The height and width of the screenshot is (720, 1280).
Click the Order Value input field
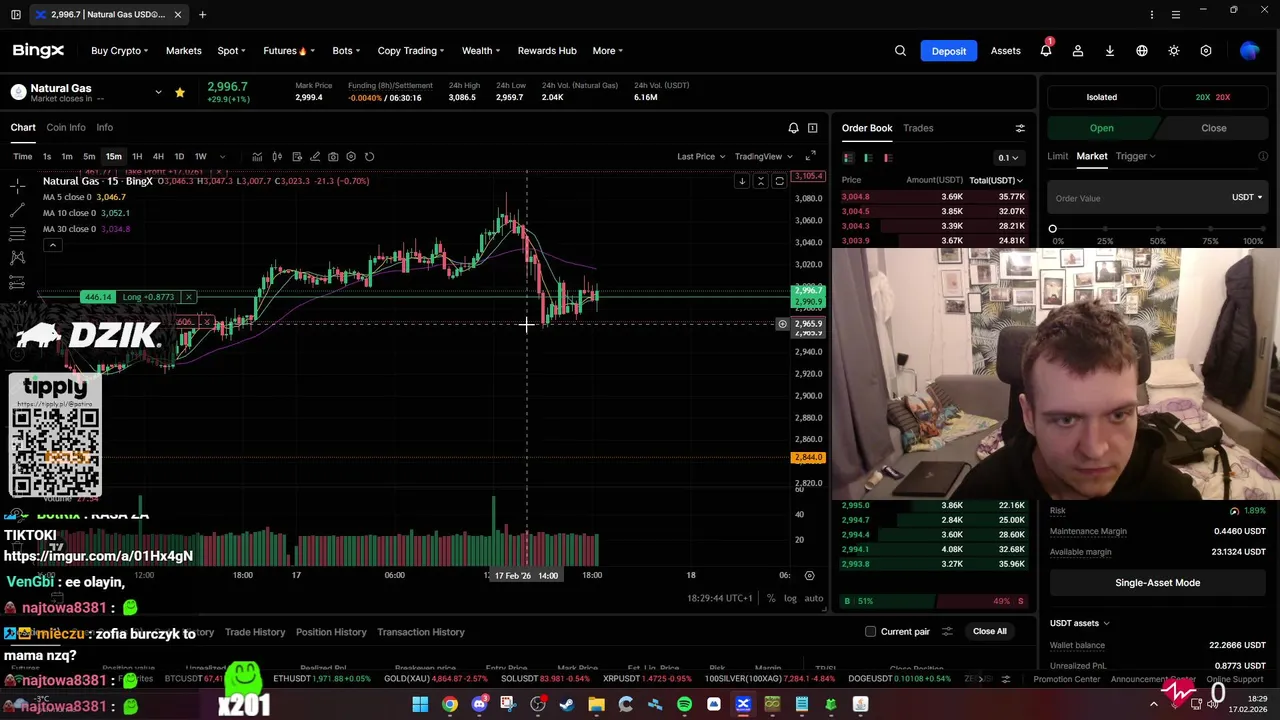(x=1138, y=198)
